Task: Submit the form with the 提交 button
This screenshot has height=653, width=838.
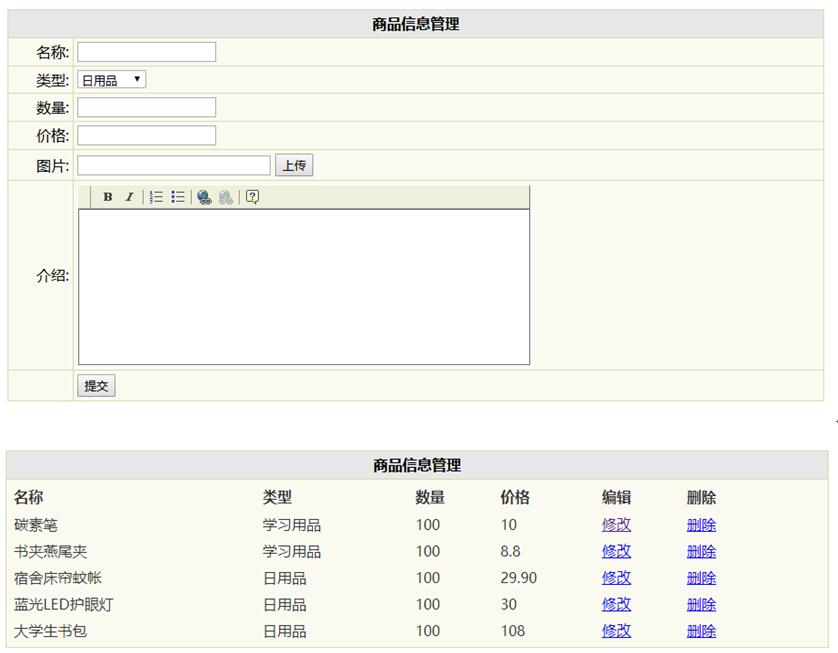Action: 96,385
